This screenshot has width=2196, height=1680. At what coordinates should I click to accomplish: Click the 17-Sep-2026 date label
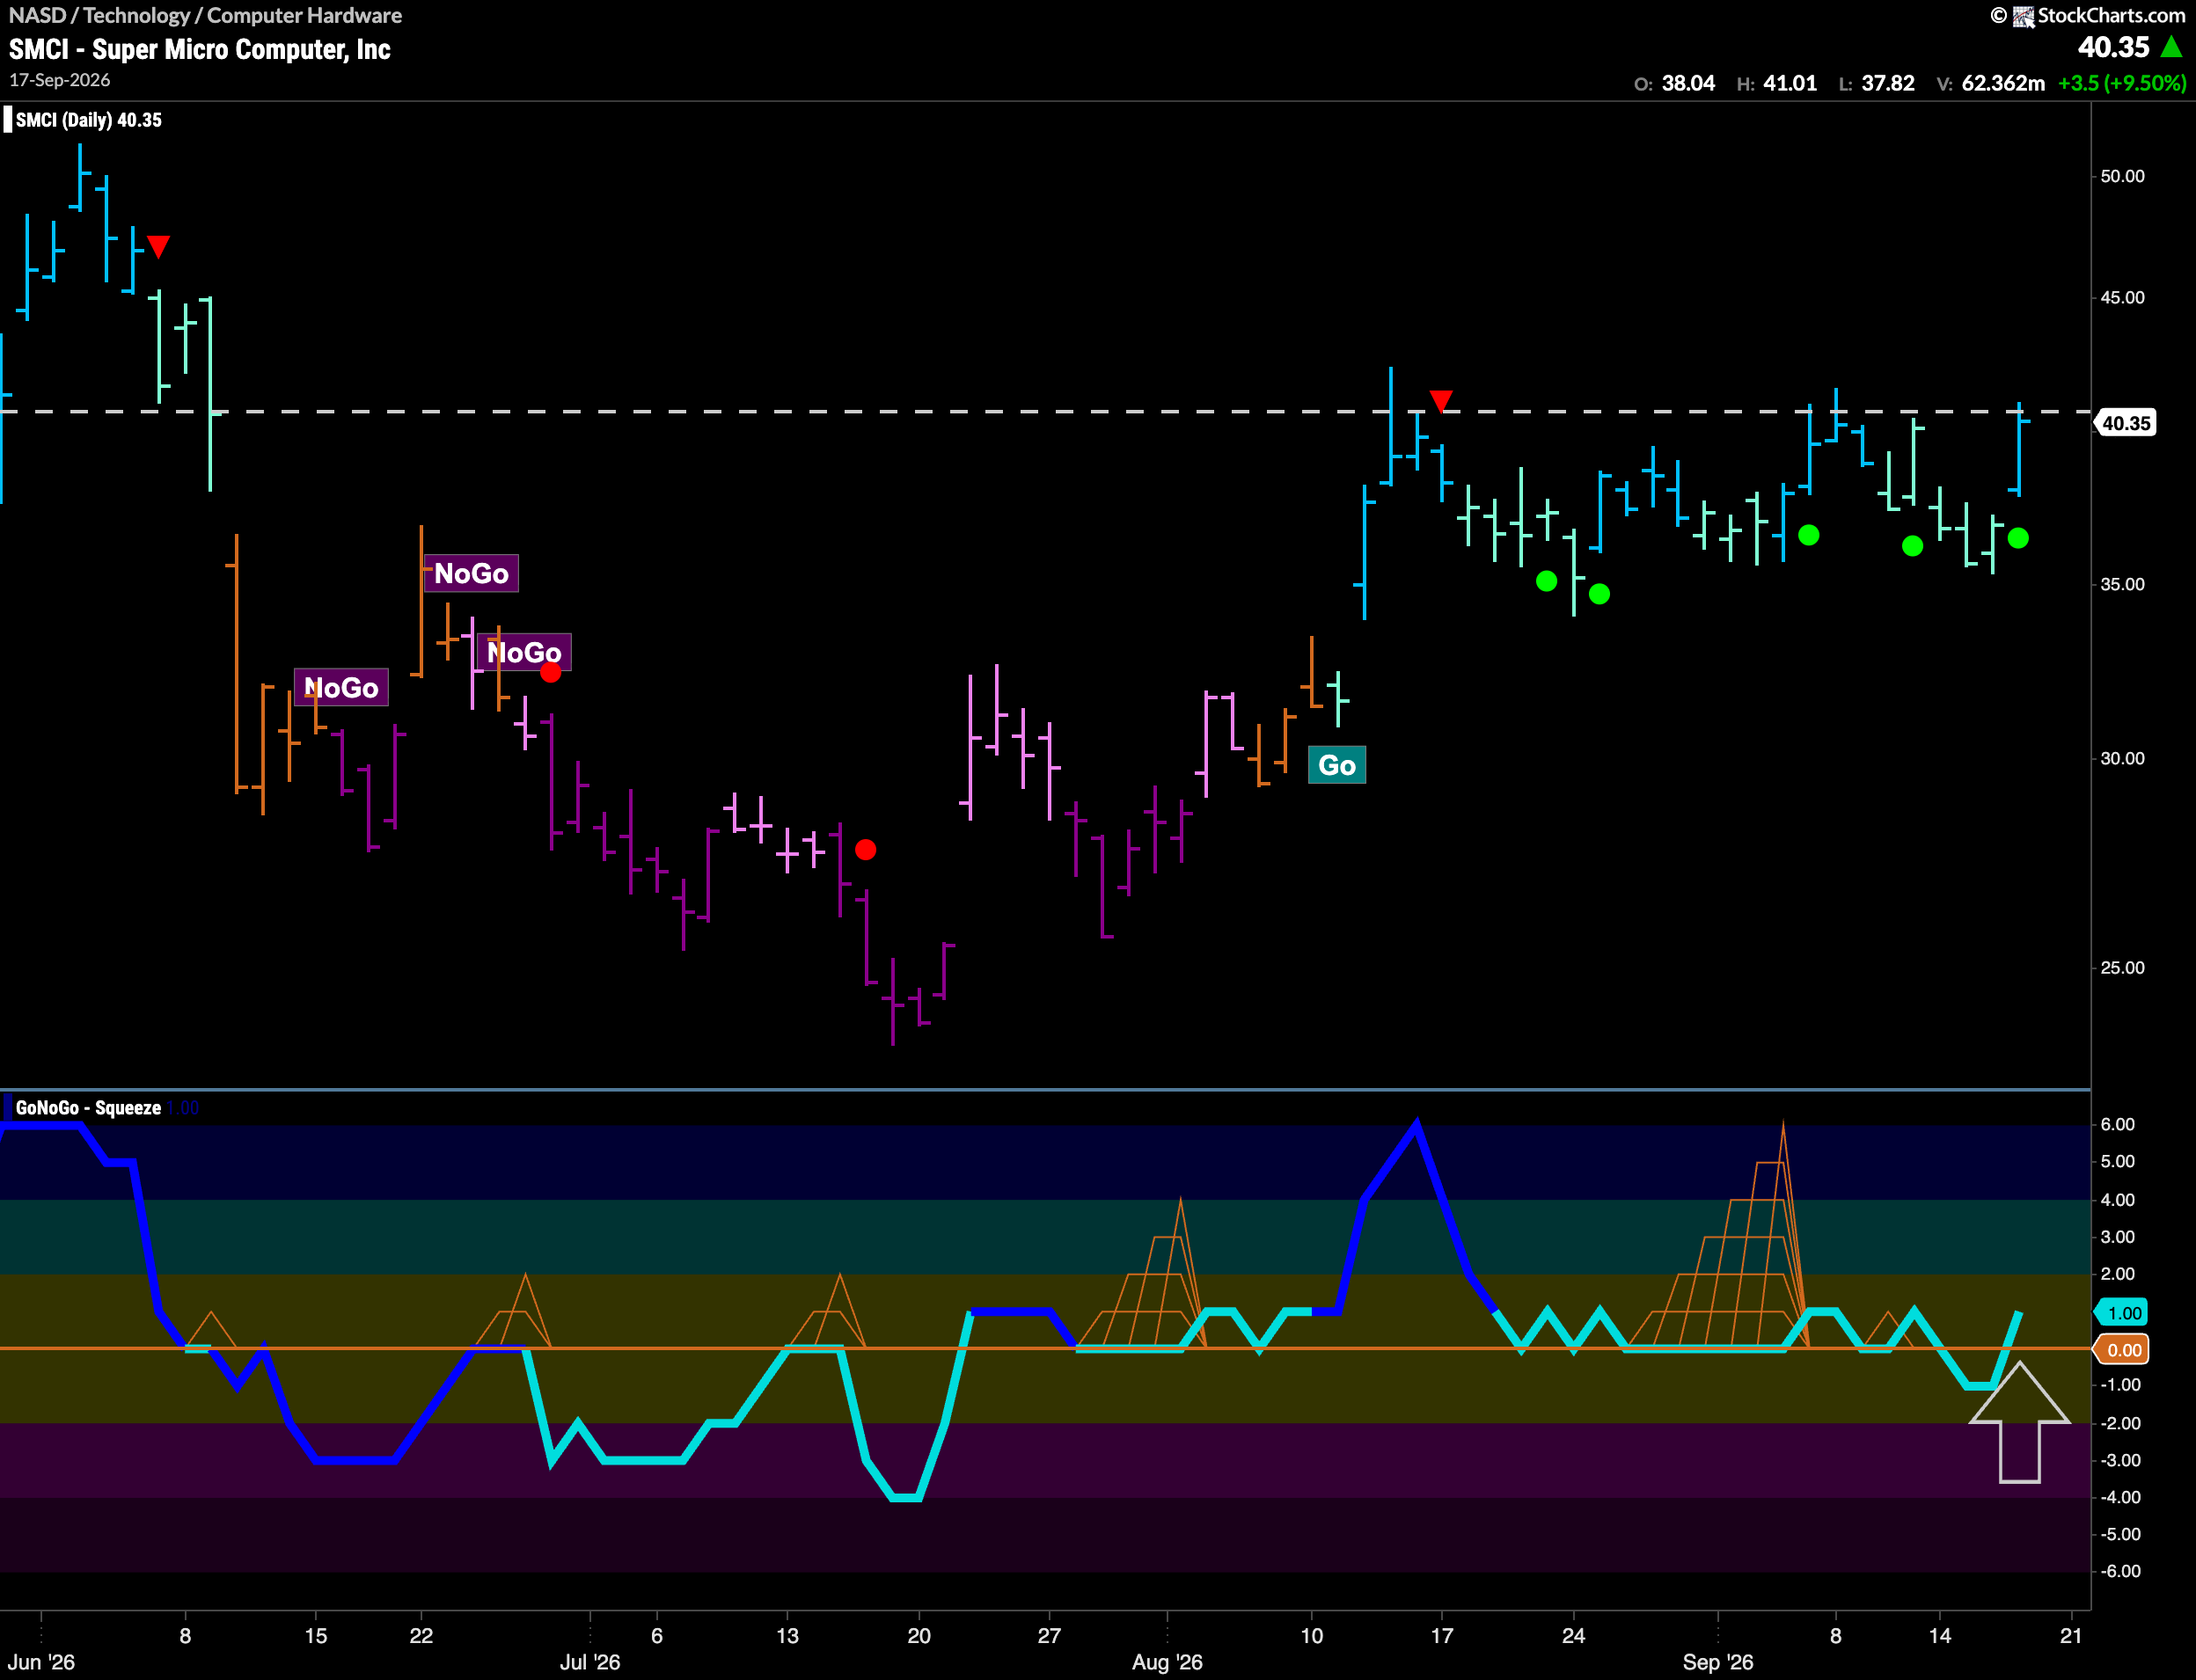(x=60, y=80)
